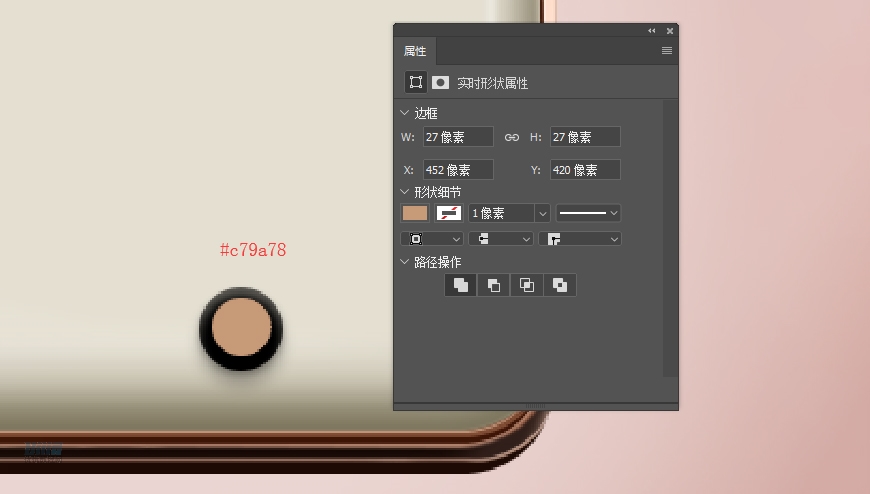Collapse the panel with double-arrow icon
This screenshot has height=494, width=870.
point(652,31)
